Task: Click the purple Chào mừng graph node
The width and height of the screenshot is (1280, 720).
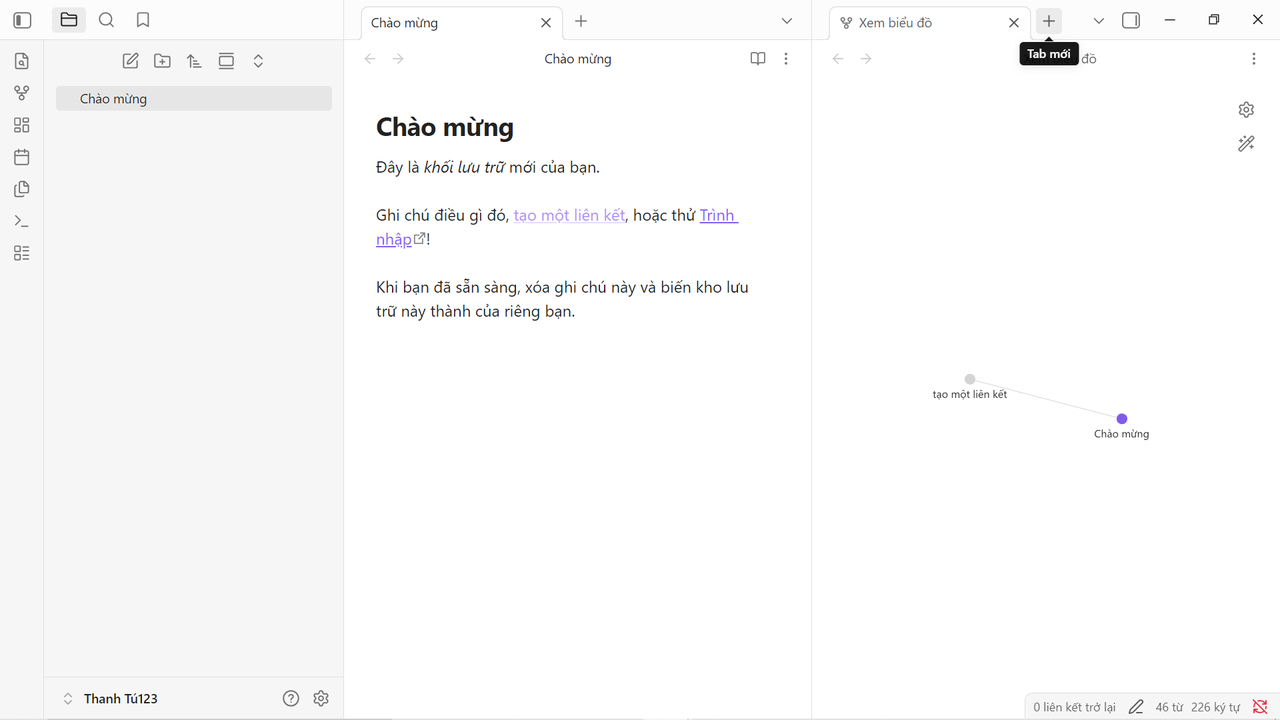Action: 1122,419
